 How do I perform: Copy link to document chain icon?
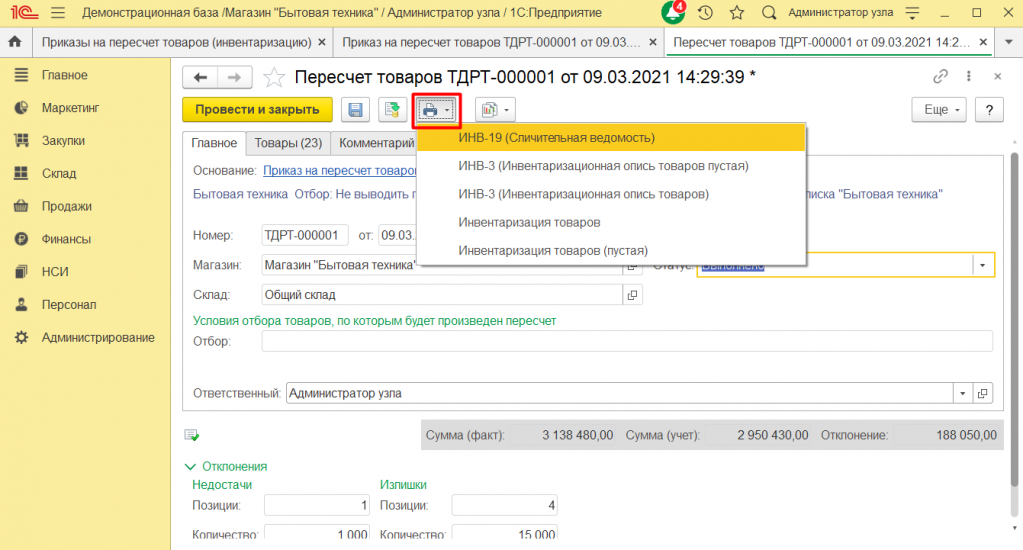coord(940,76)
